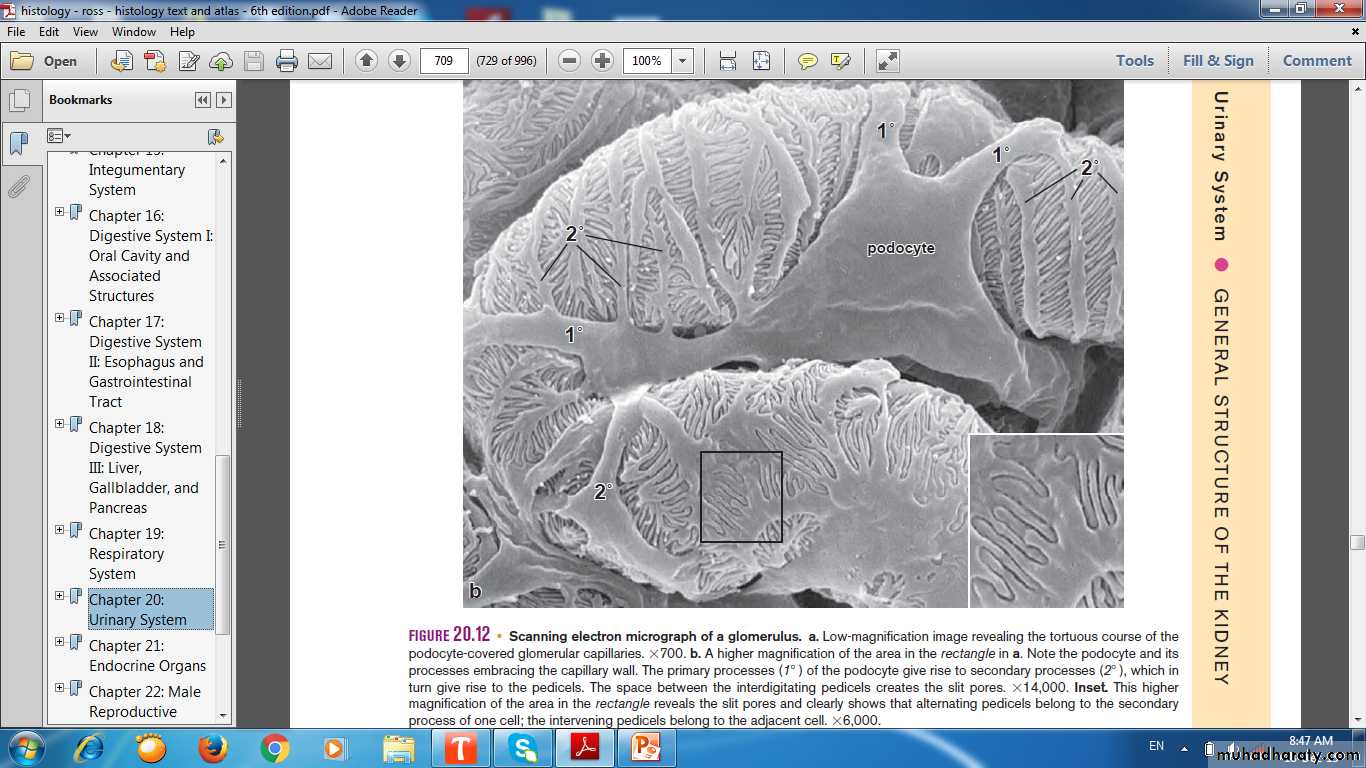Click the page number input field
The width and height of the screenshot is (1366, 768).
tap(444, 61)
